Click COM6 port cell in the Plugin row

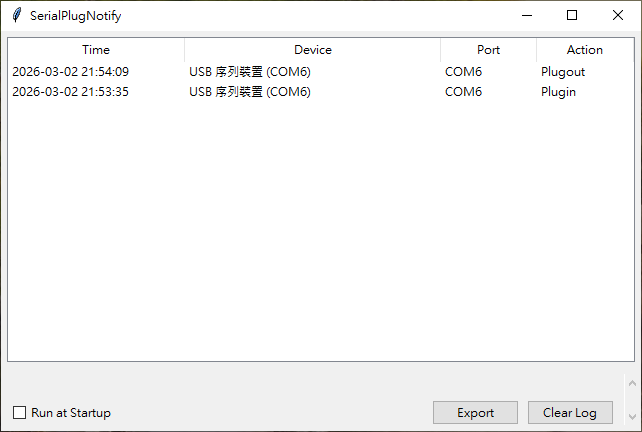pos(464,92)
